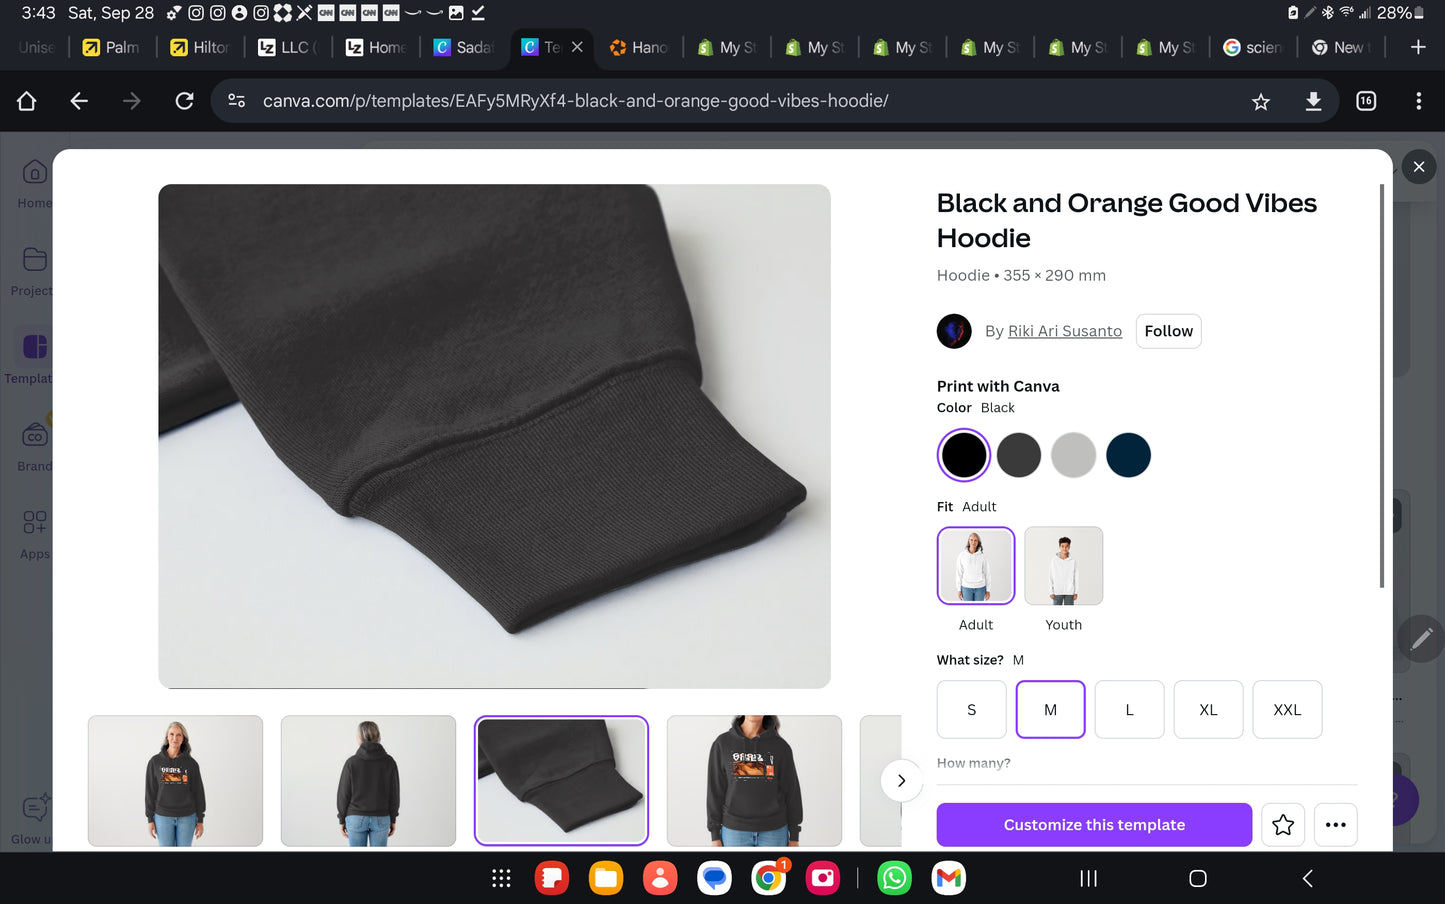This screenshot has height=904, width=1445.
Task: Choose size XL
Action: 1208,710
